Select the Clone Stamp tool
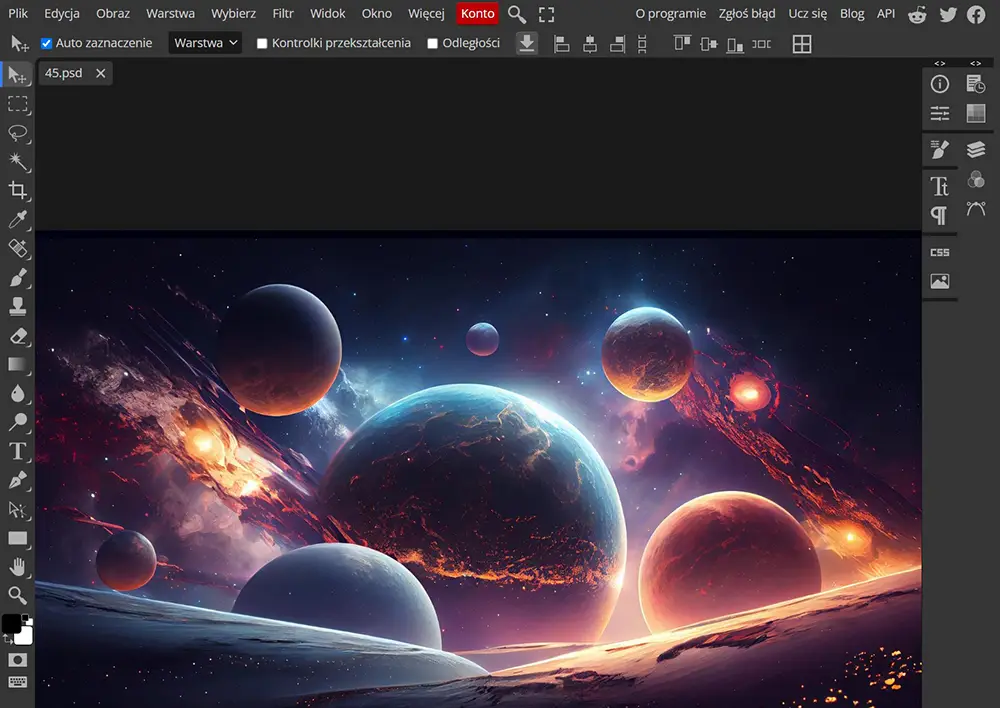1000x708 pixels. tap(17, 307)
